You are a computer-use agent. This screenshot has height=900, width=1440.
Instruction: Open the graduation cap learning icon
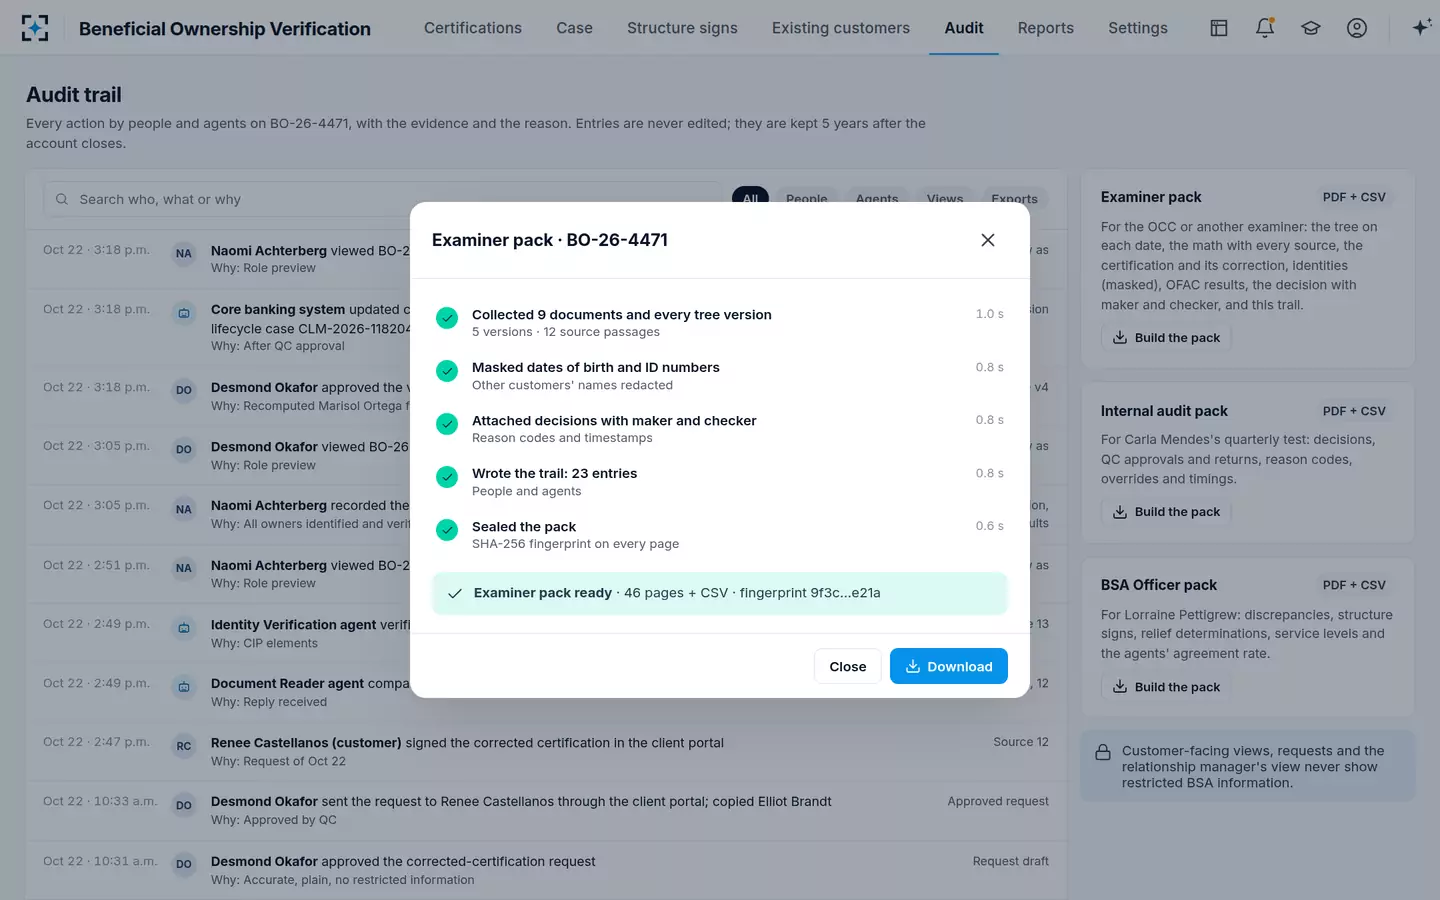click(x=1311, y=28)
